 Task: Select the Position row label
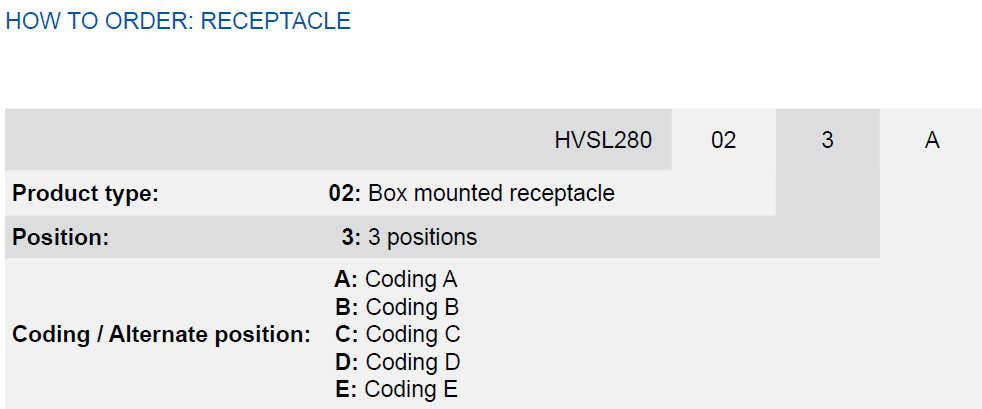(x=61, y=237)
